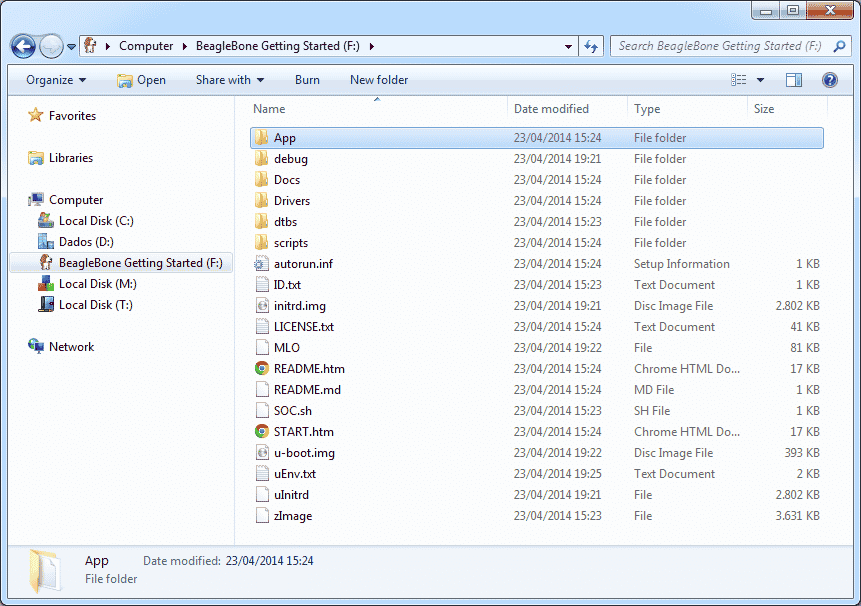Open the Share with menu
This screenshot has width=861, height=606.
230,80
